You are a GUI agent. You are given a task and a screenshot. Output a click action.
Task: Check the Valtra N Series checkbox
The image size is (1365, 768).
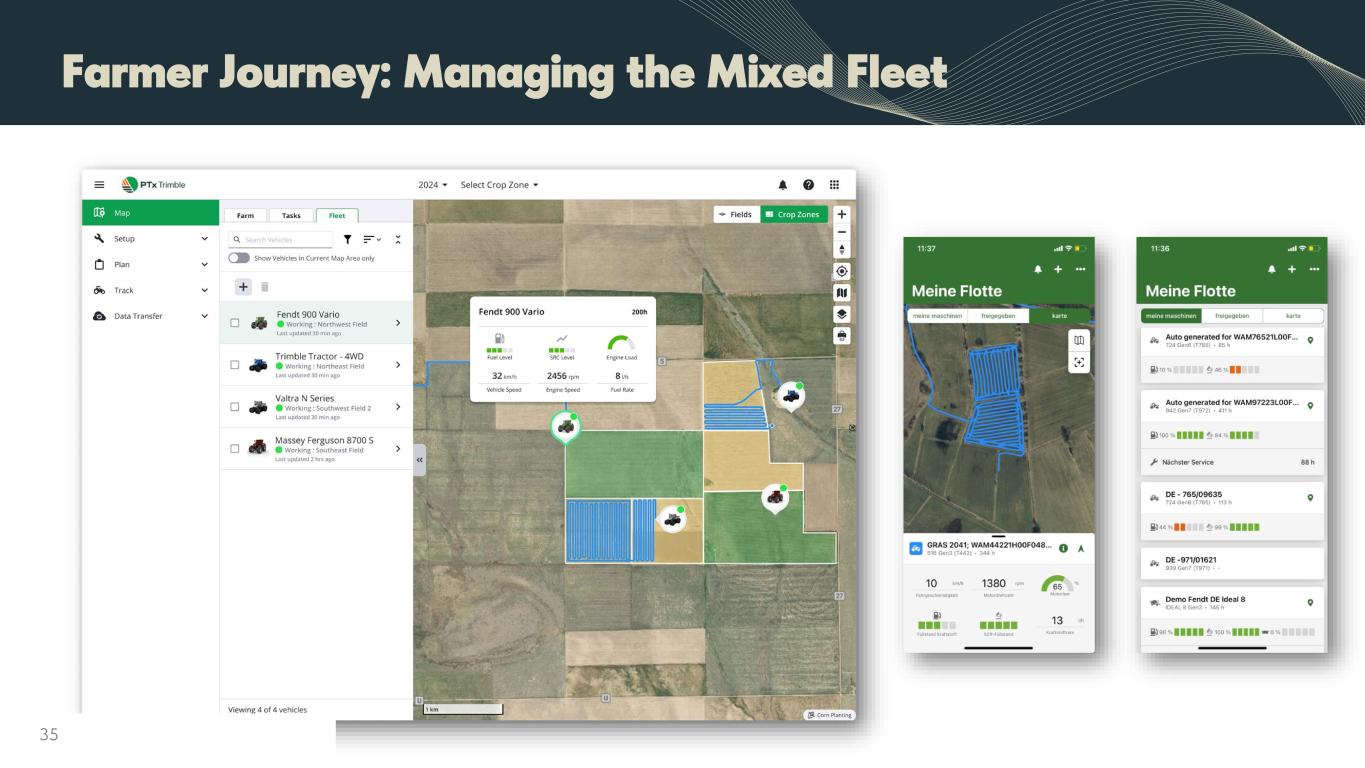[x=234, y=407]
